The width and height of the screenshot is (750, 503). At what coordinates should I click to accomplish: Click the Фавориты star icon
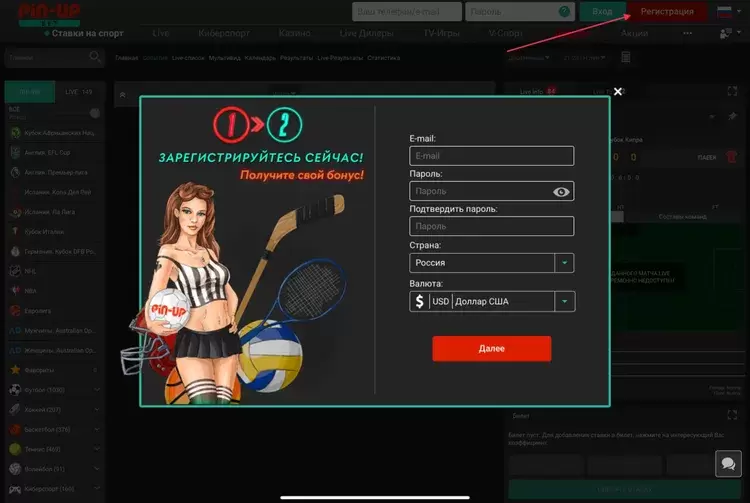[15, 370]
